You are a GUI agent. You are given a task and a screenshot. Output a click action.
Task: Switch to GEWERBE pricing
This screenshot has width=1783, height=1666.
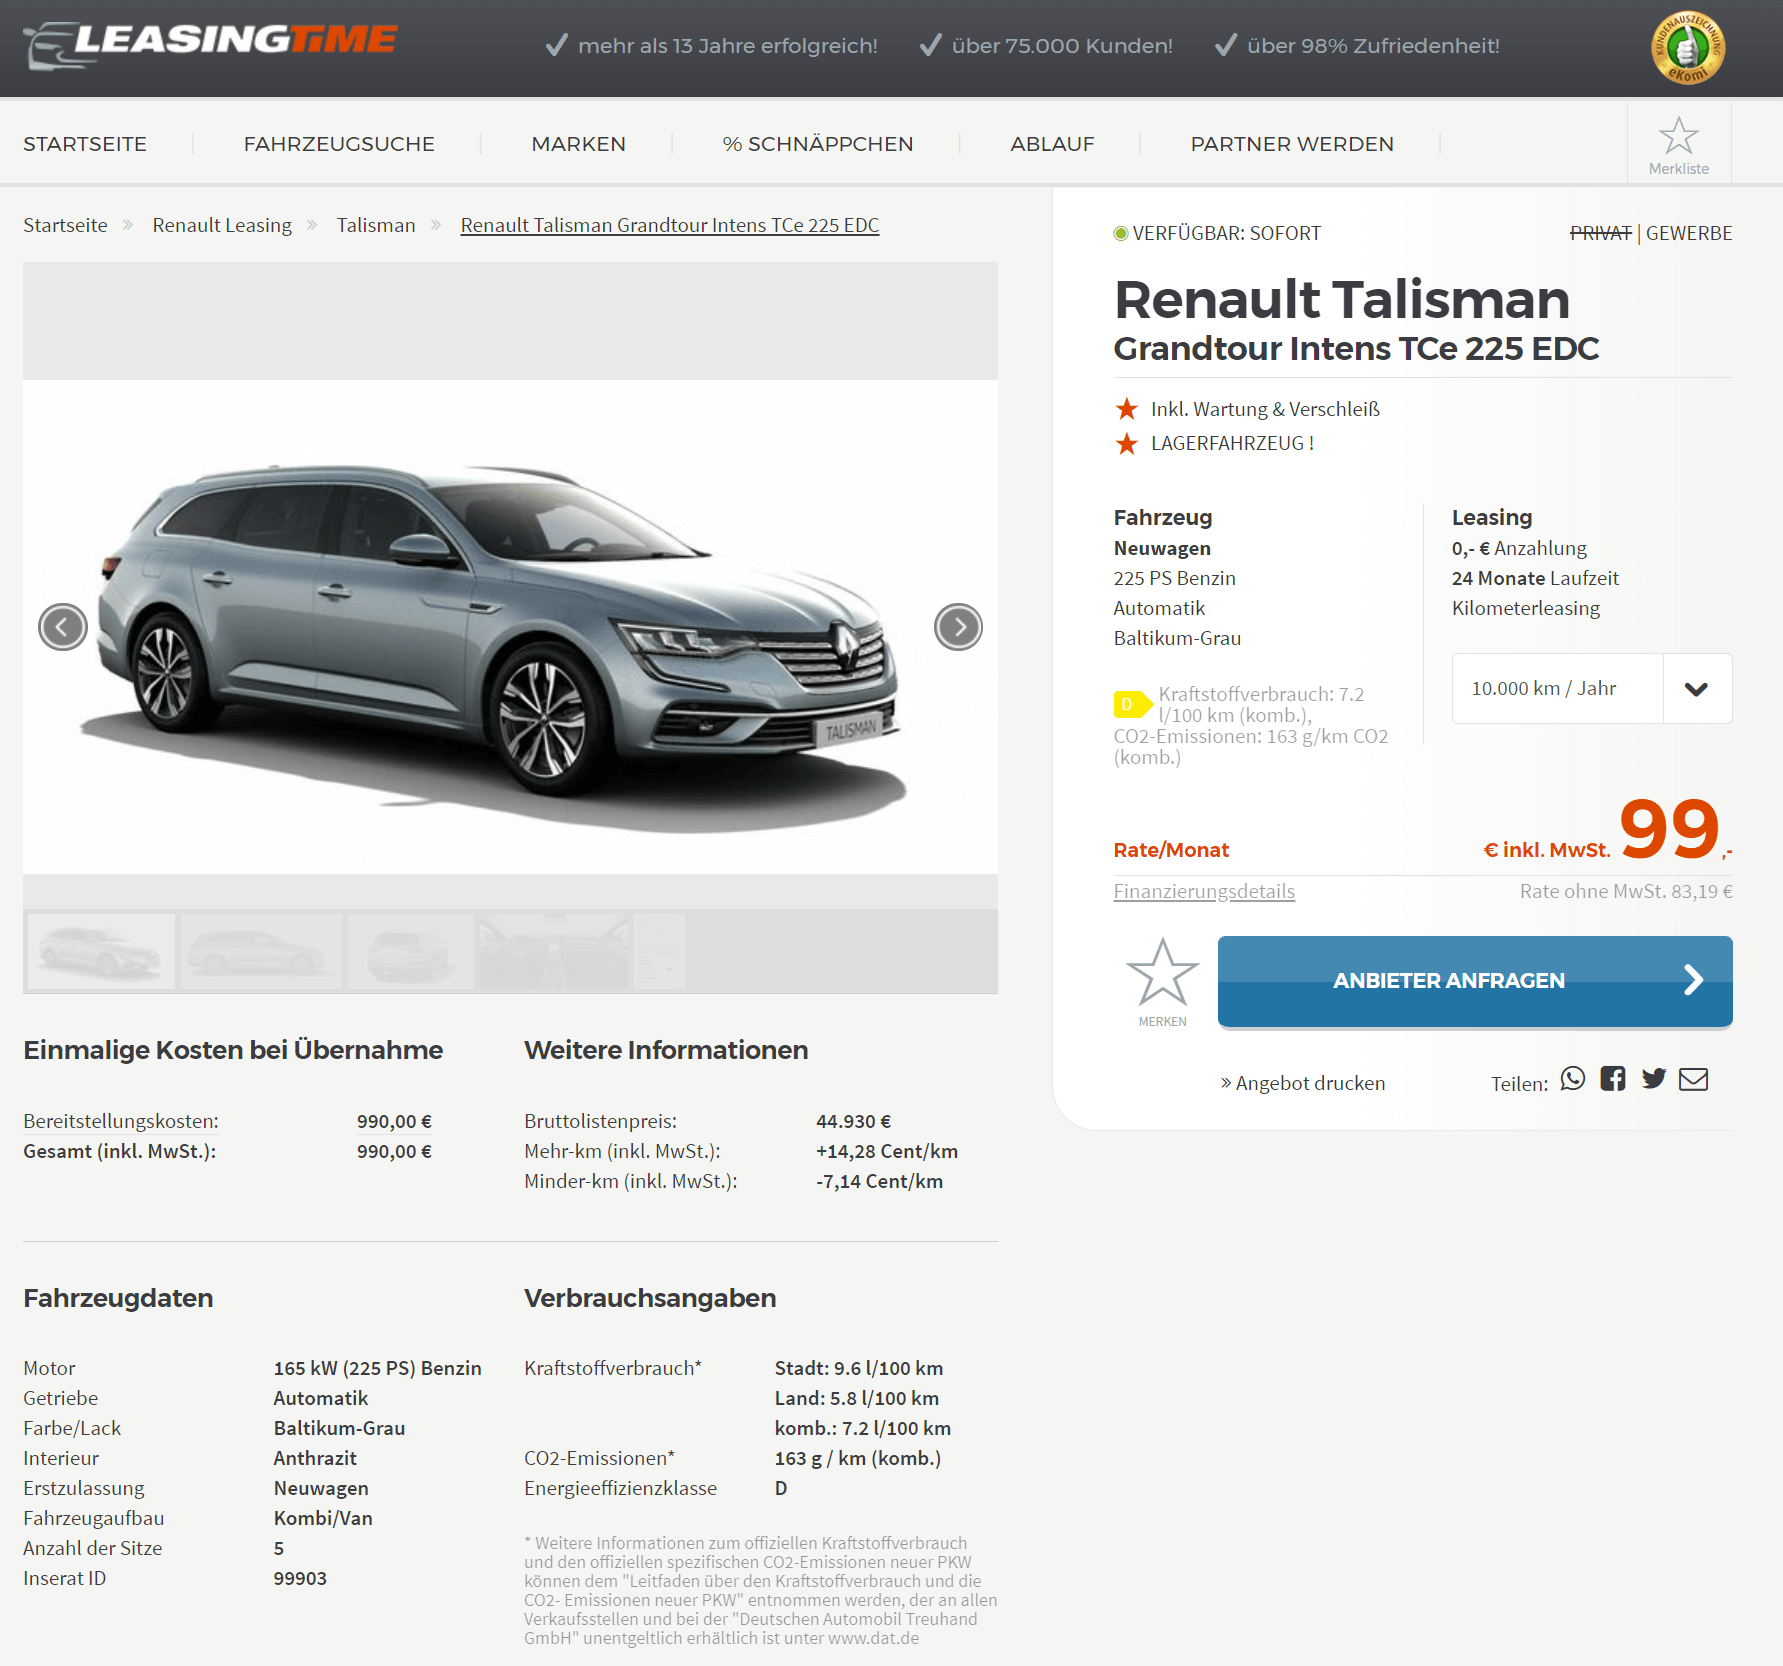[x=1689, y=233]
